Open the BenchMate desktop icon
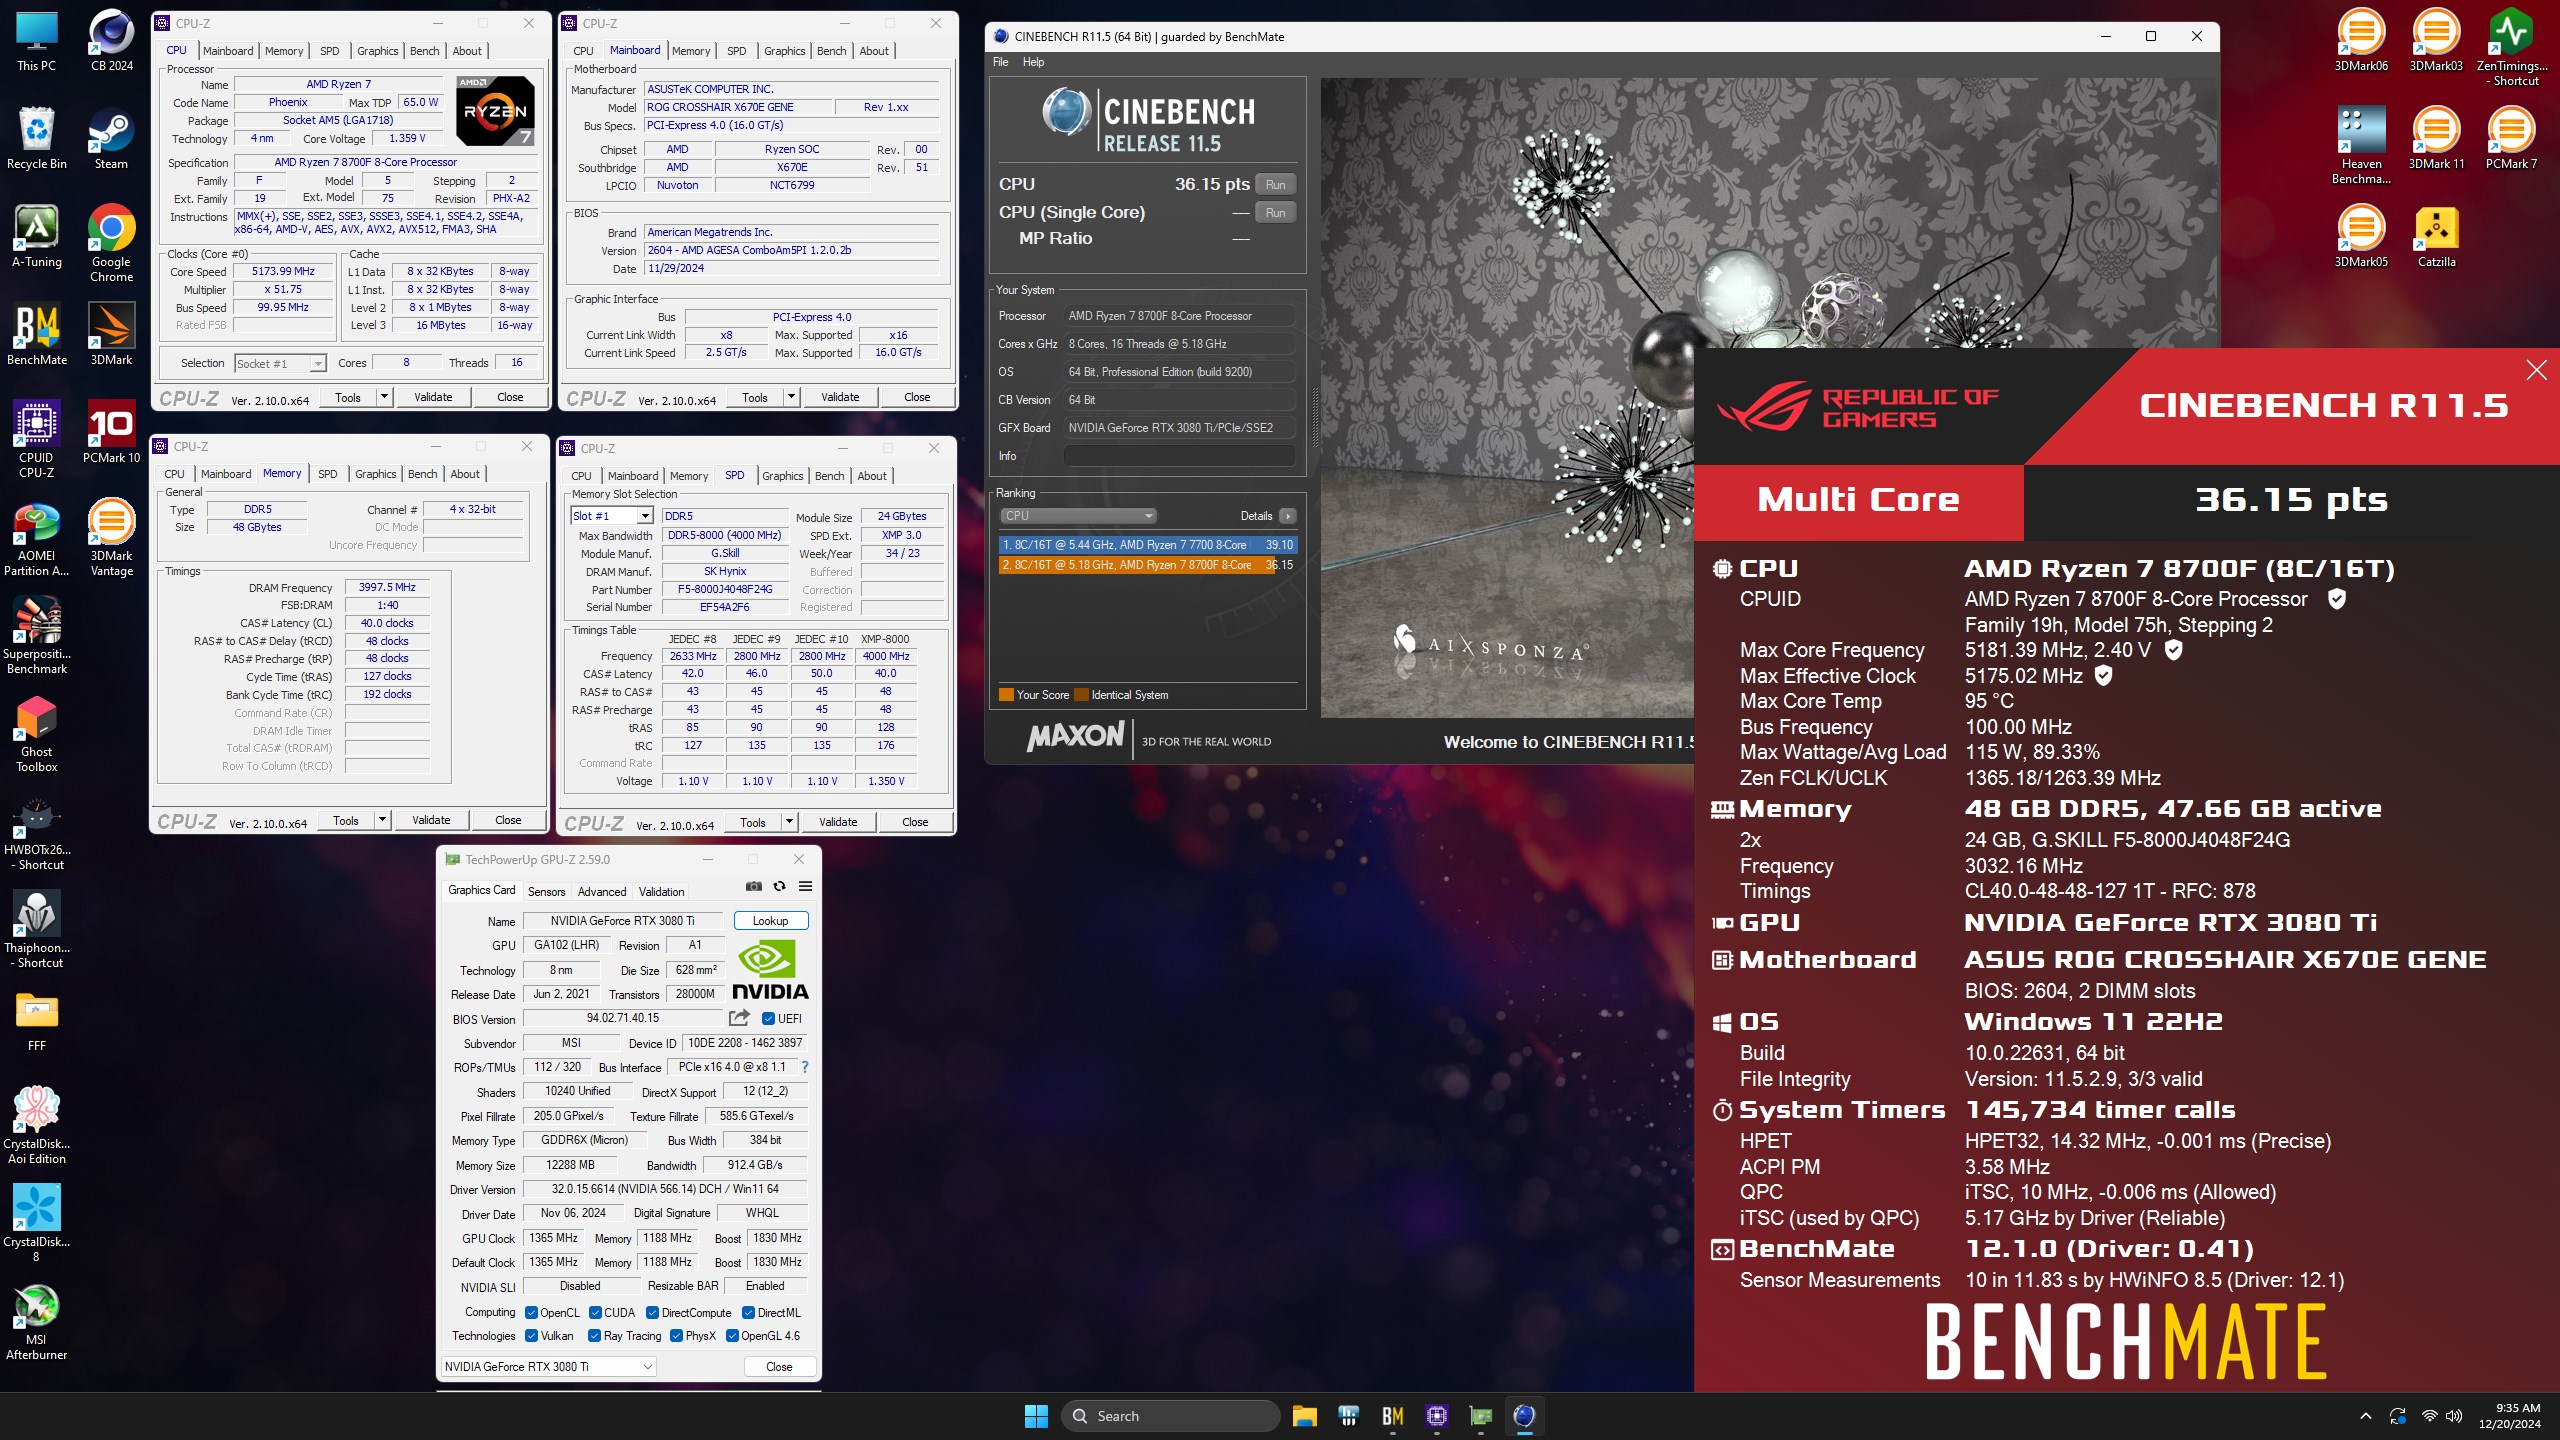Screen dimensions: 2560x1440 pos(37,335)
